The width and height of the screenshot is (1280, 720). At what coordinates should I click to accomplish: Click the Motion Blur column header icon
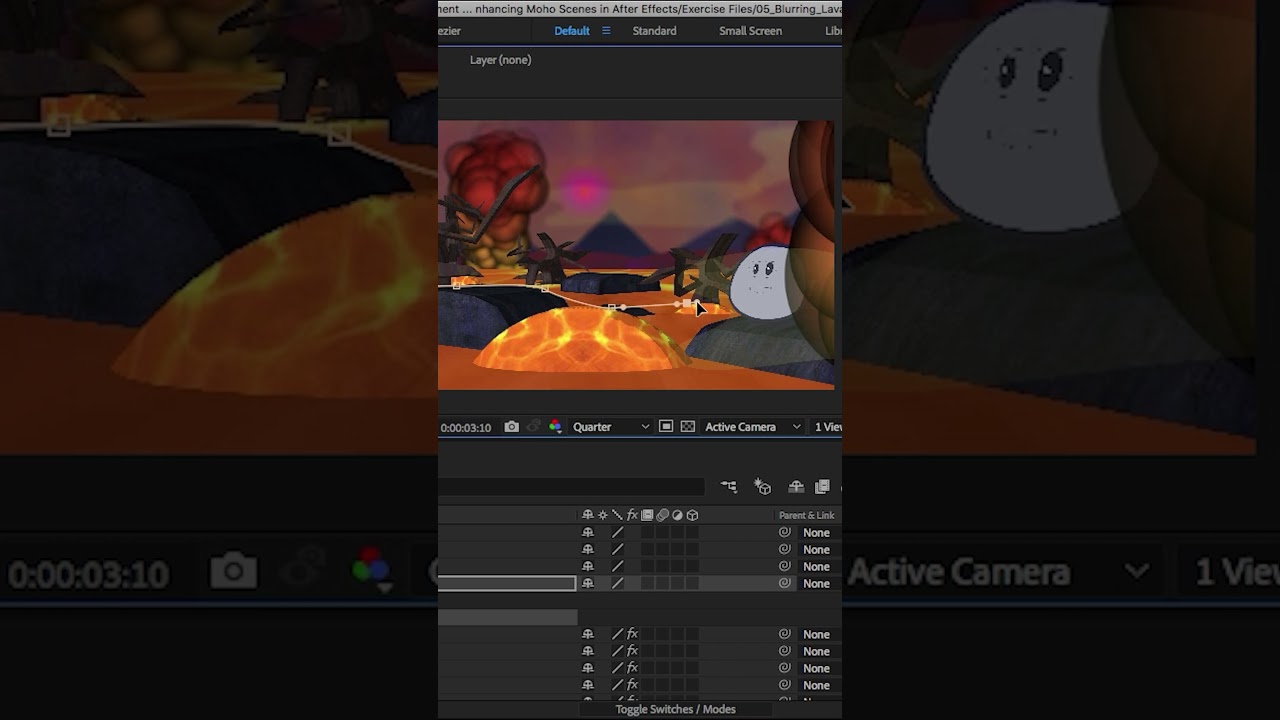(662, 515)
